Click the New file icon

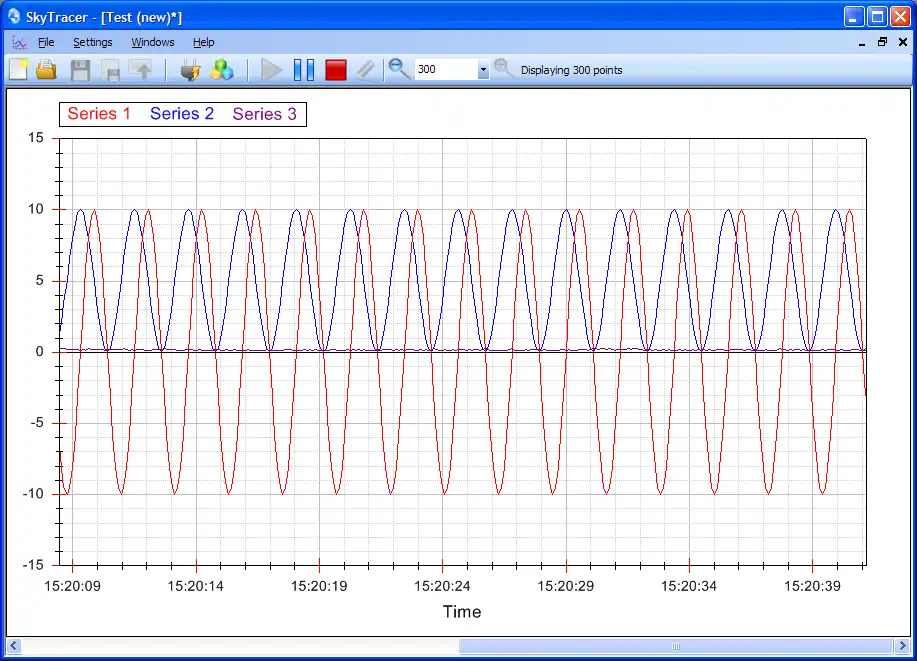(x=19, y=70)
